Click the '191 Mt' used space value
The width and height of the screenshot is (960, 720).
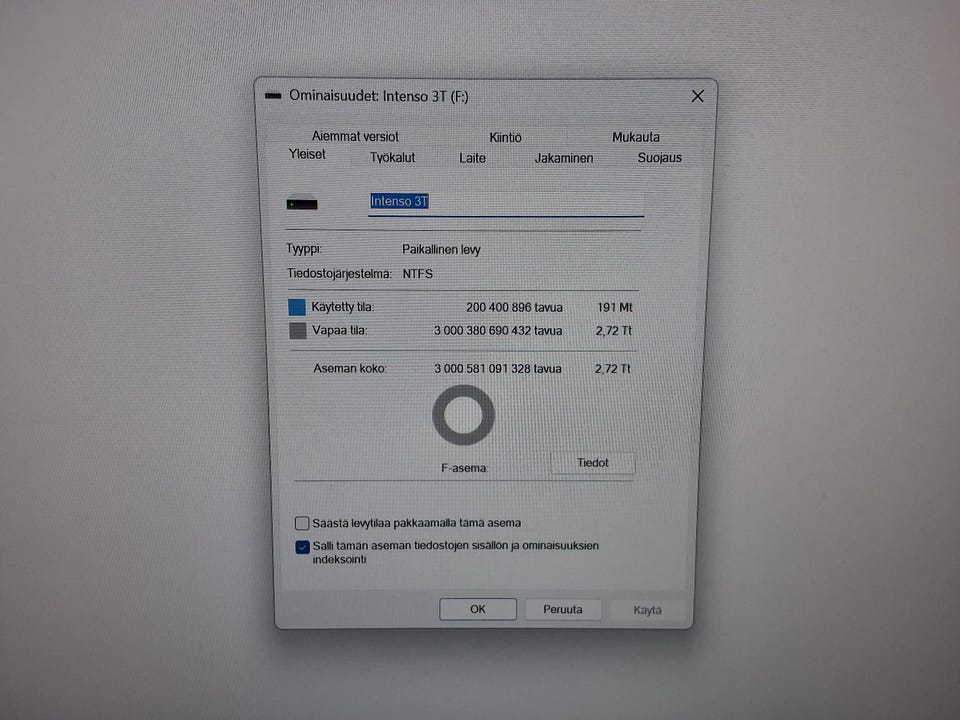pos(615,307)
